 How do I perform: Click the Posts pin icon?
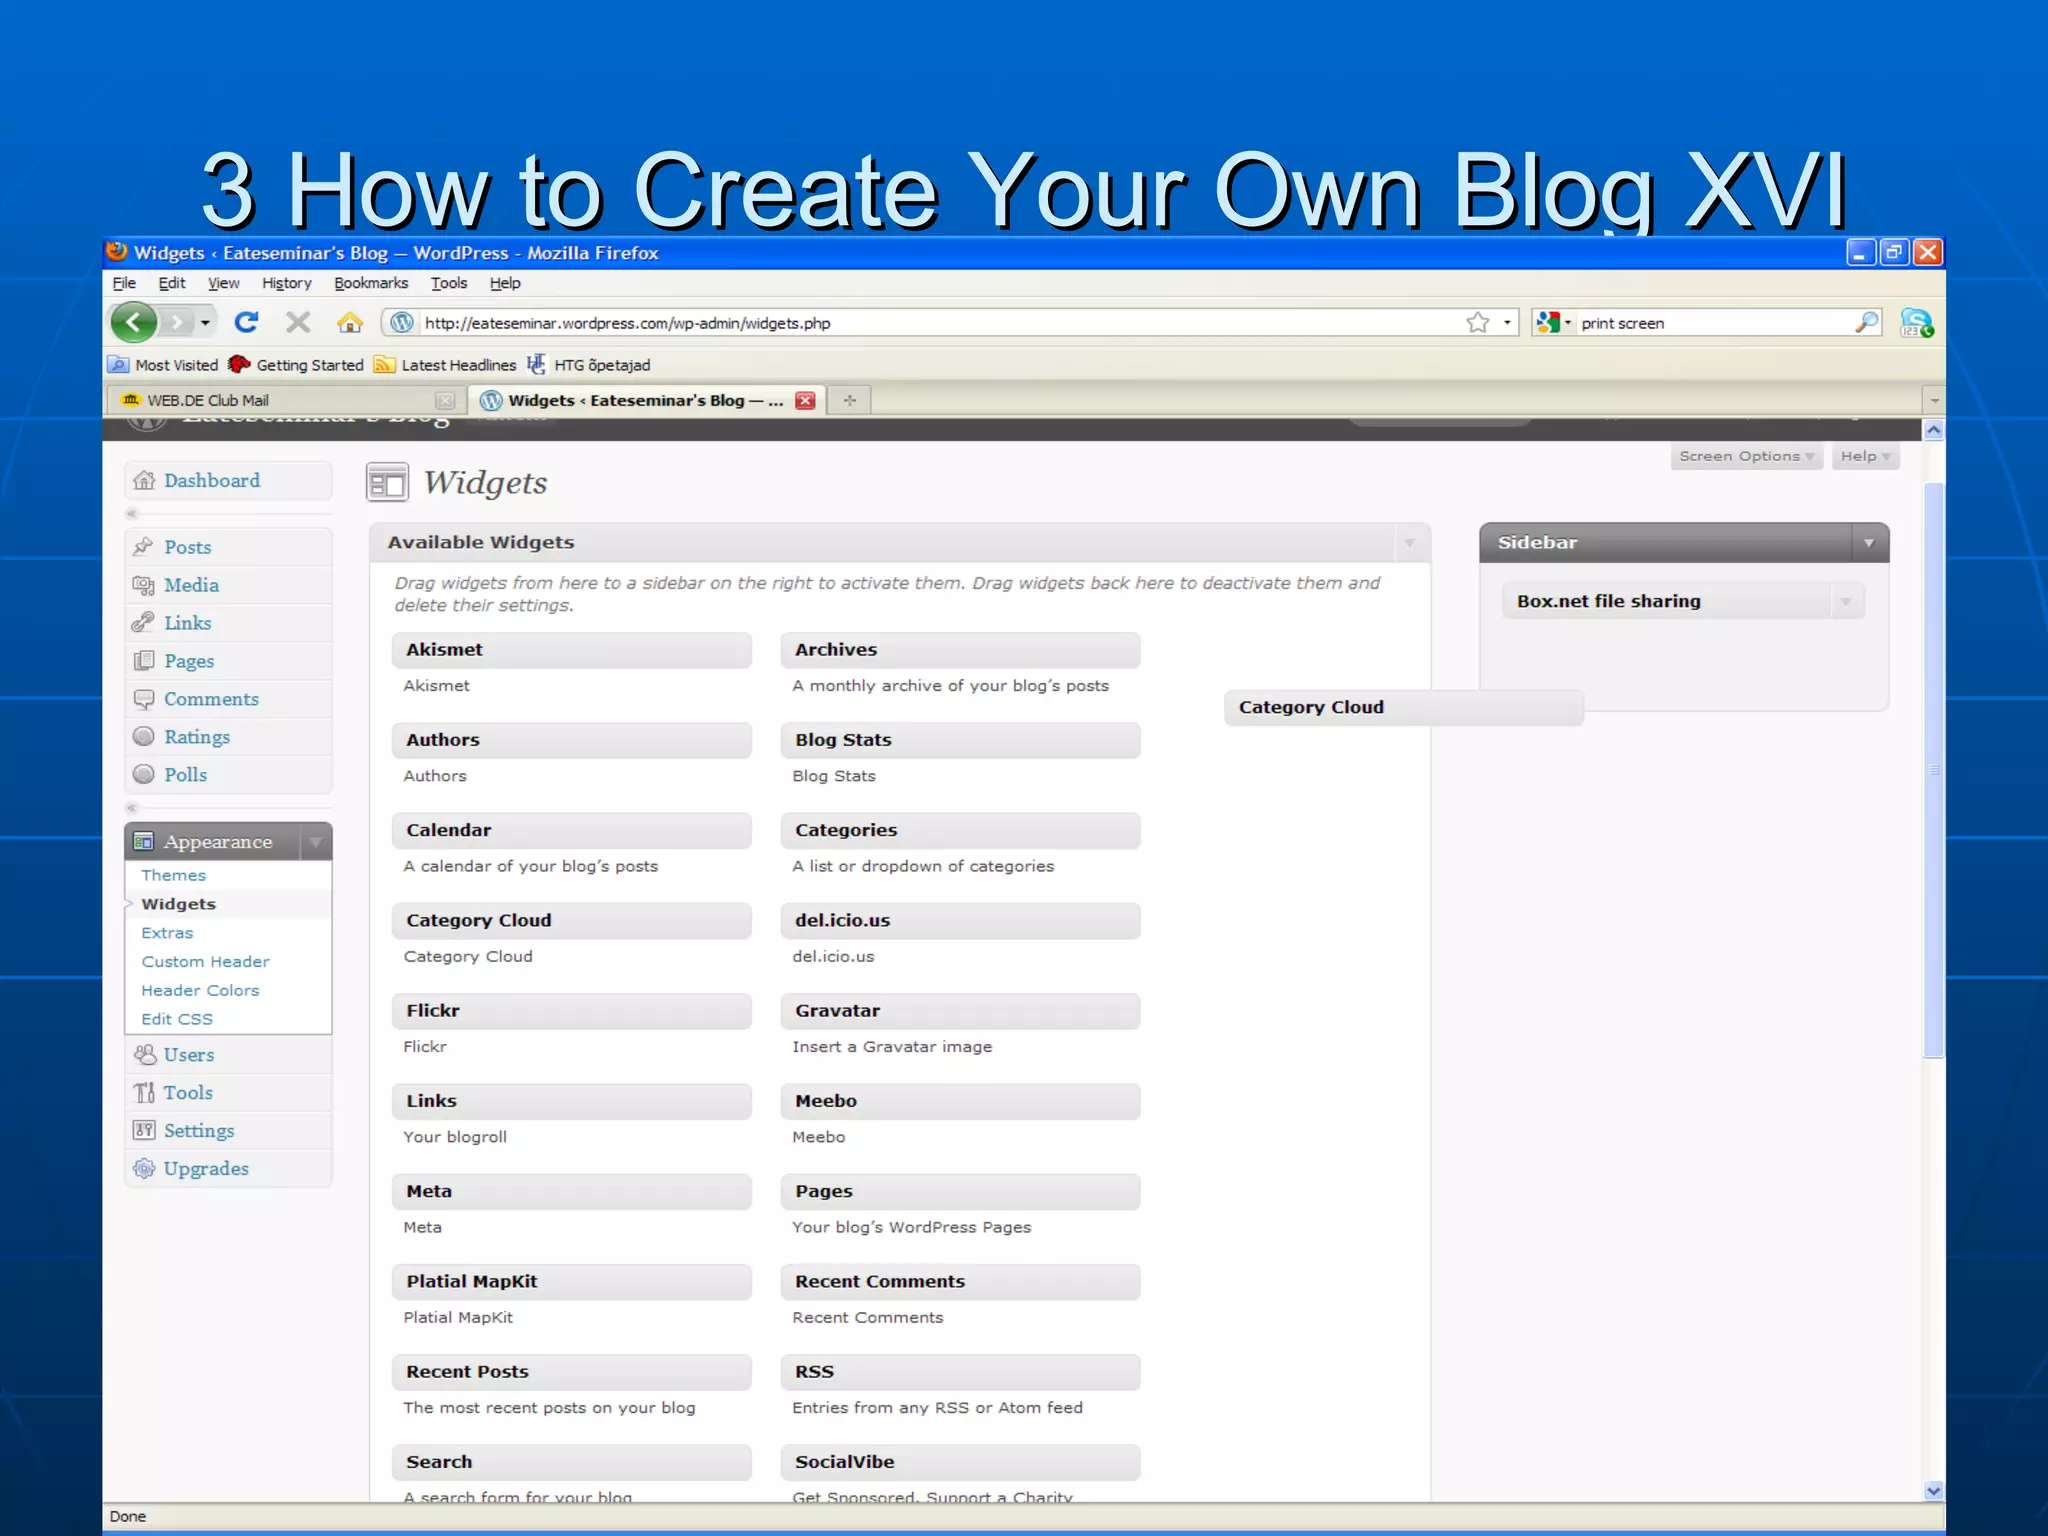tap(144, 546)
